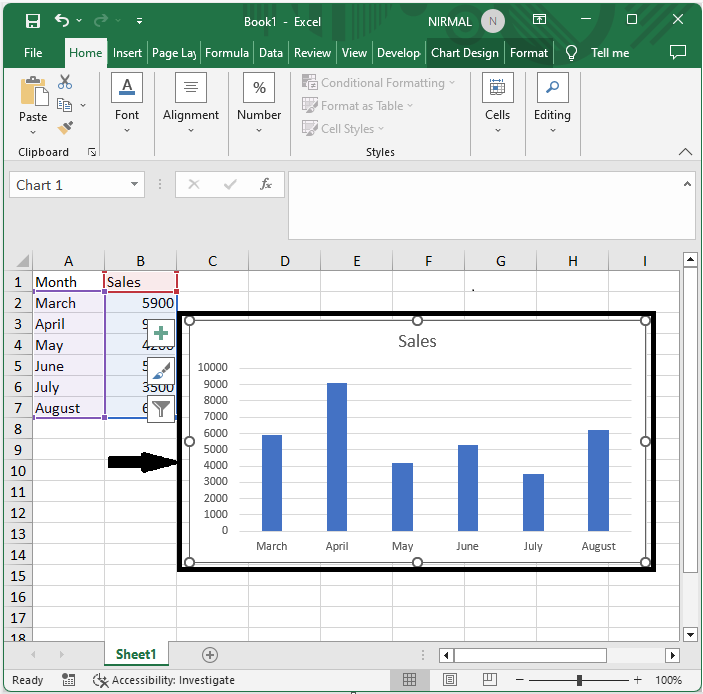This screenshot has width=703, height=694.
Task: Click the Sales chart title
Action: point(417,341)
